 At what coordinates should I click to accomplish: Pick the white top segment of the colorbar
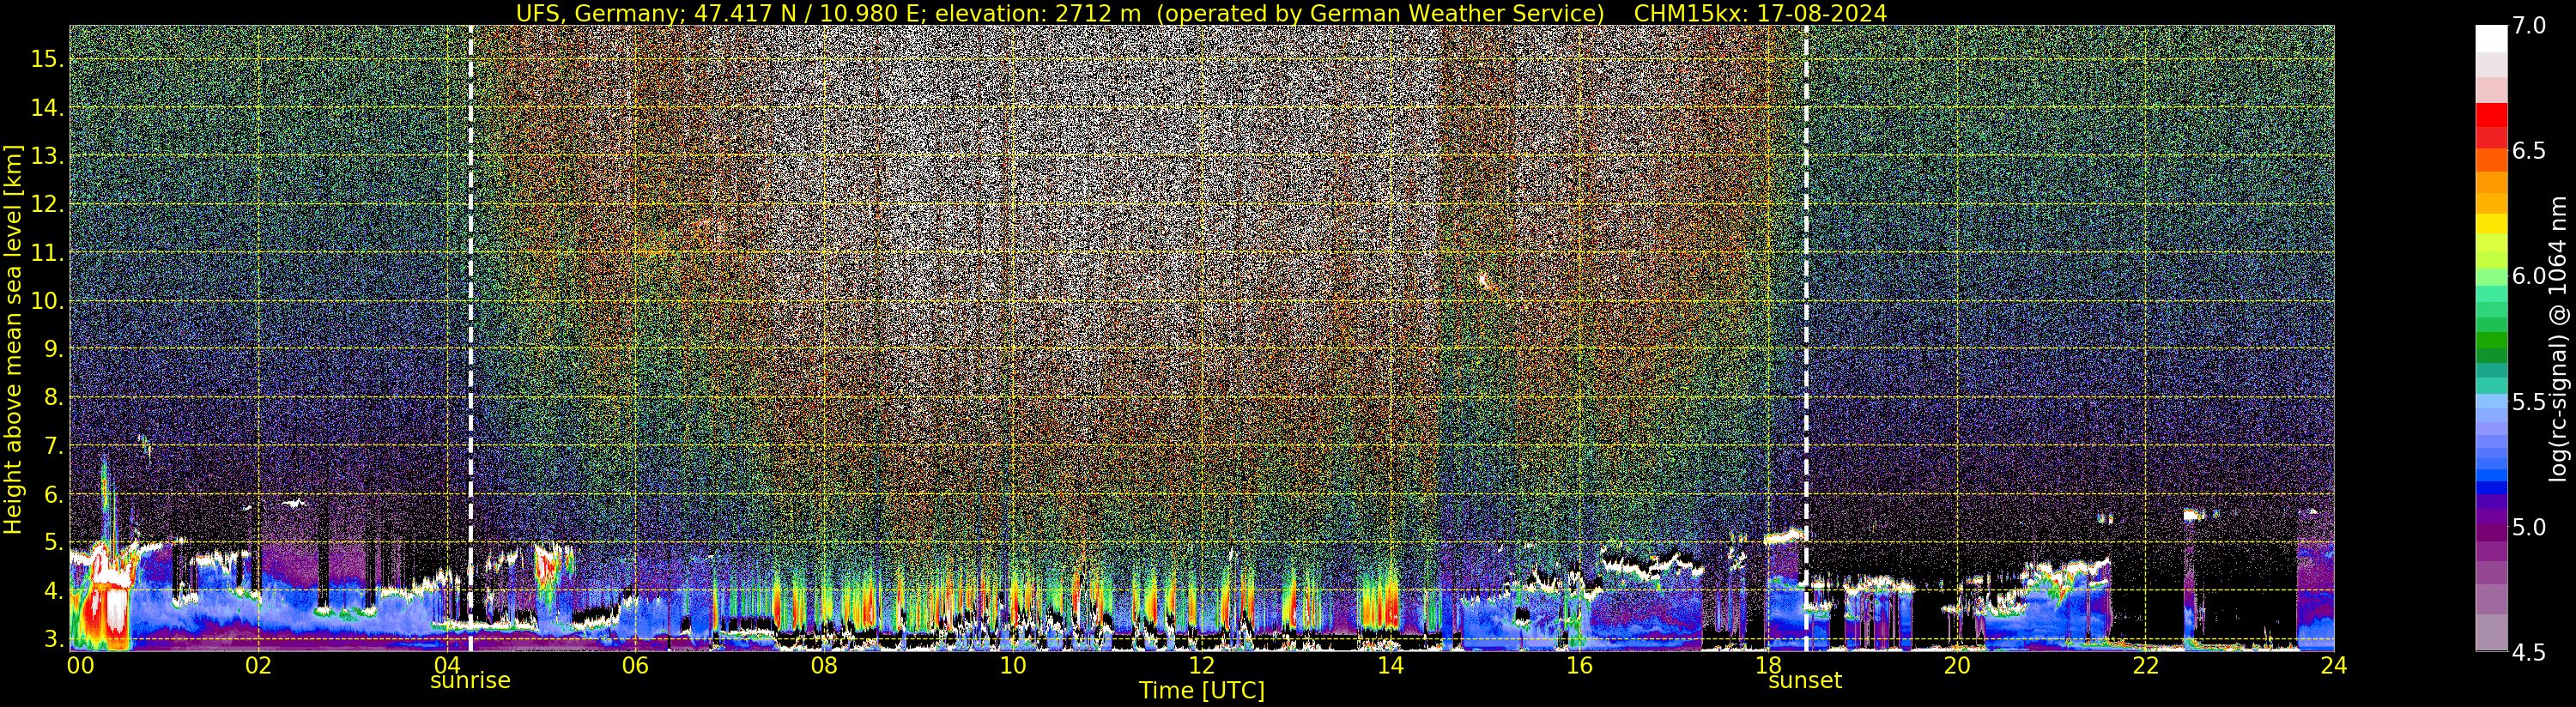pos(2492,38)
